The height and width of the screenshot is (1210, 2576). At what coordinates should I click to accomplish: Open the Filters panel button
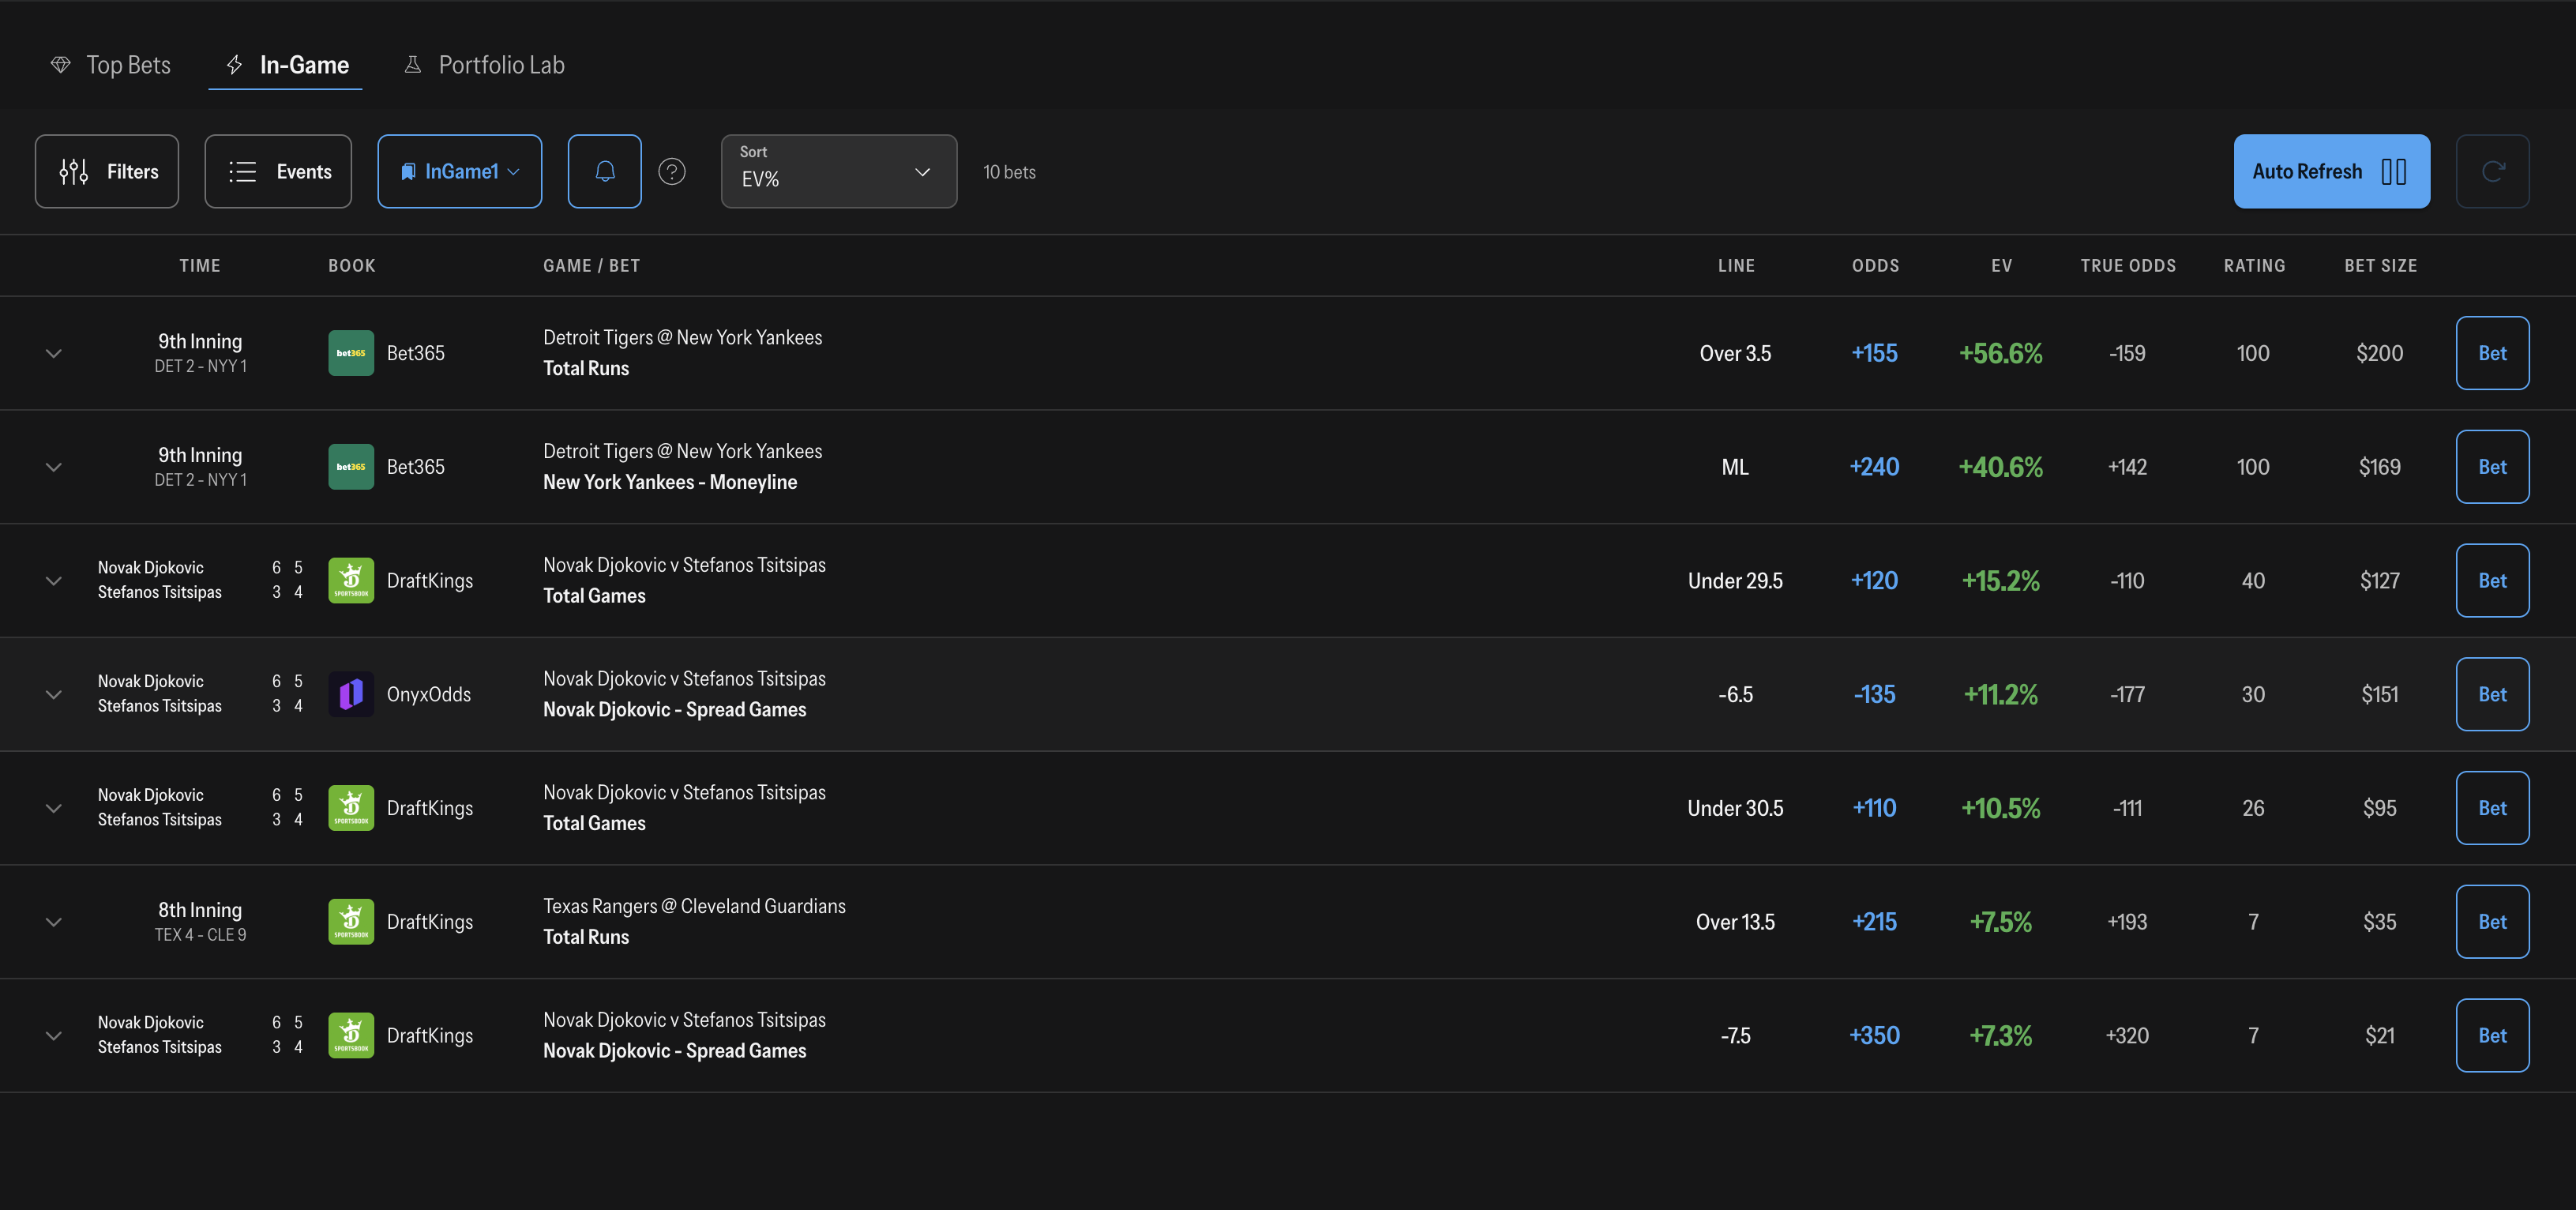click(107, 171)
